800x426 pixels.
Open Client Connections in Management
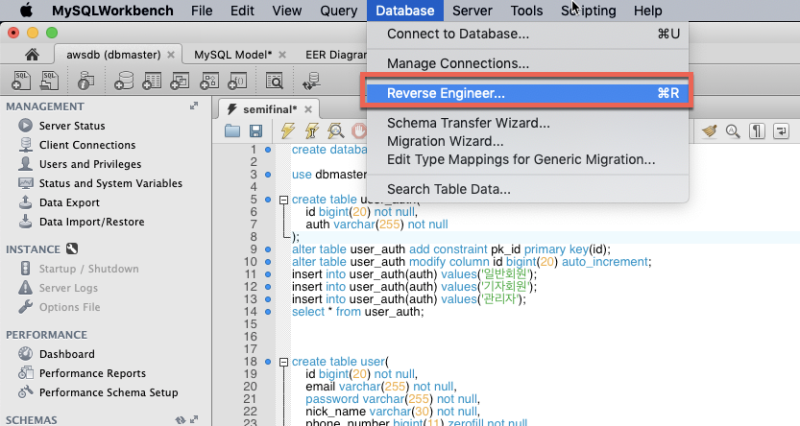point(87,145)
